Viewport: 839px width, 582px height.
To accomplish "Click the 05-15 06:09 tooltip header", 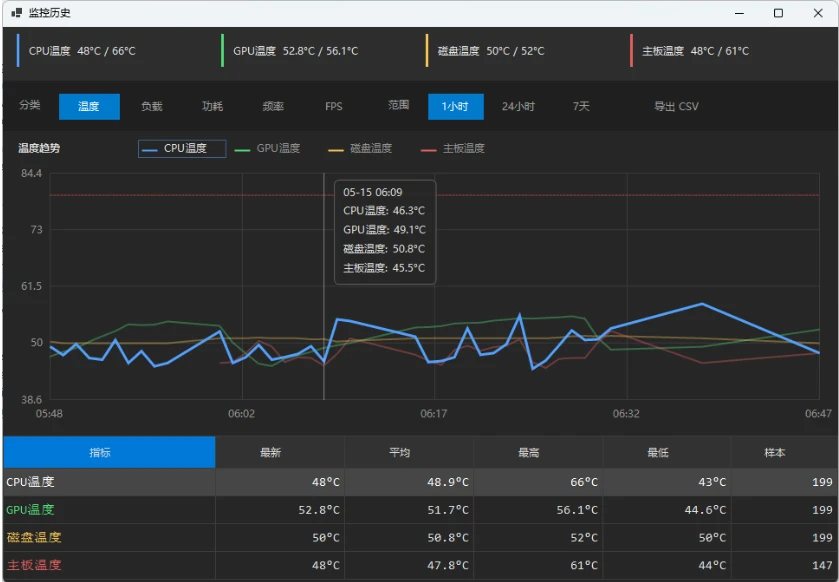I will [373, 192].
